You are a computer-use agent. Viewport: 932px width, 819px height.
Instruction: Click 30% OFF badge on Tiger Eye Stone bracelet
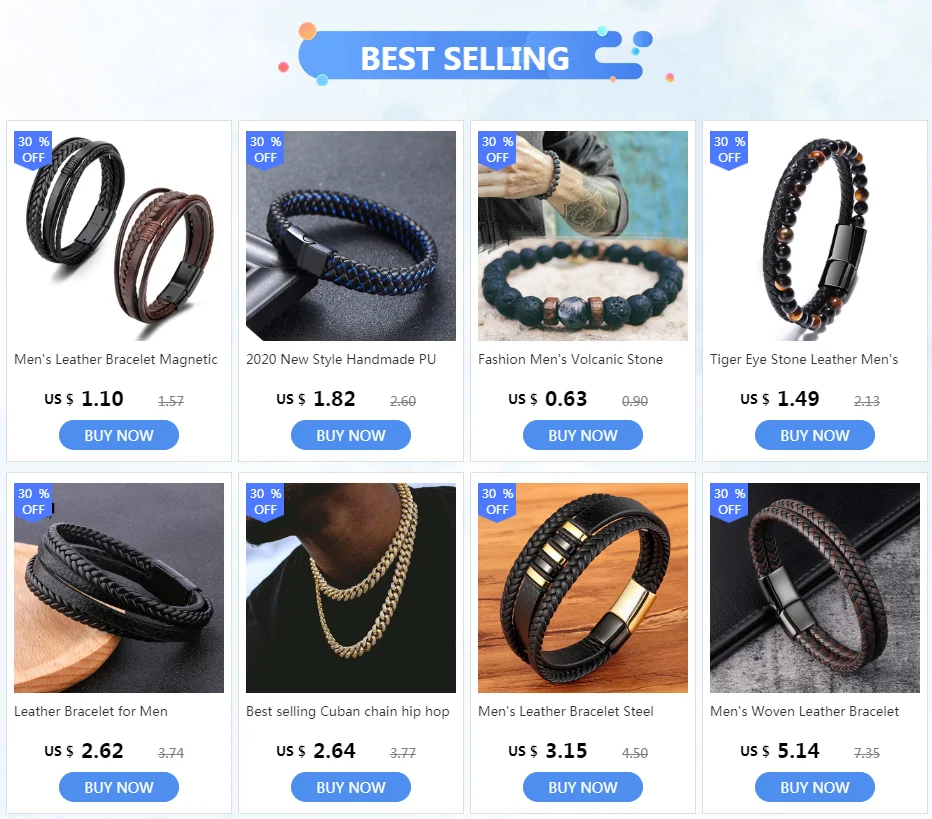[729, 150]
